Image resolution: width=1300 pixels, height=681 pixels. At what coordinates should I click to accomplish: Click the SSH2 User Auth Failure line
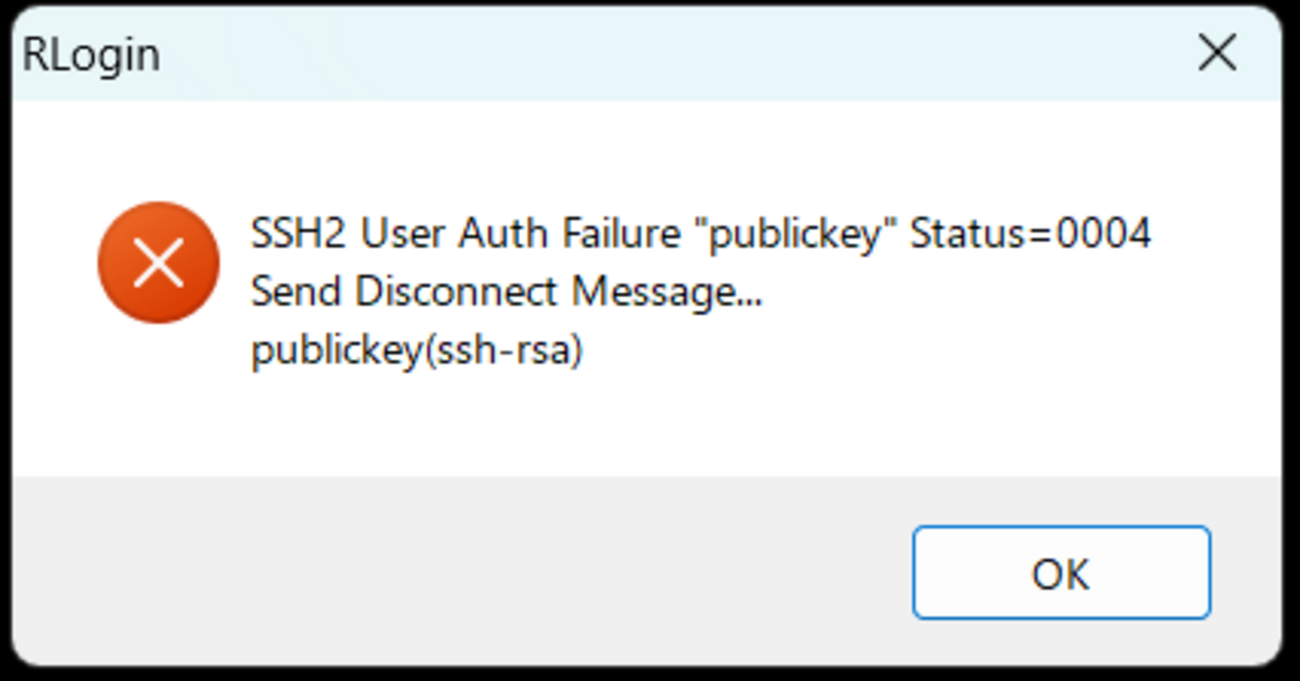(x=701, y=235)
